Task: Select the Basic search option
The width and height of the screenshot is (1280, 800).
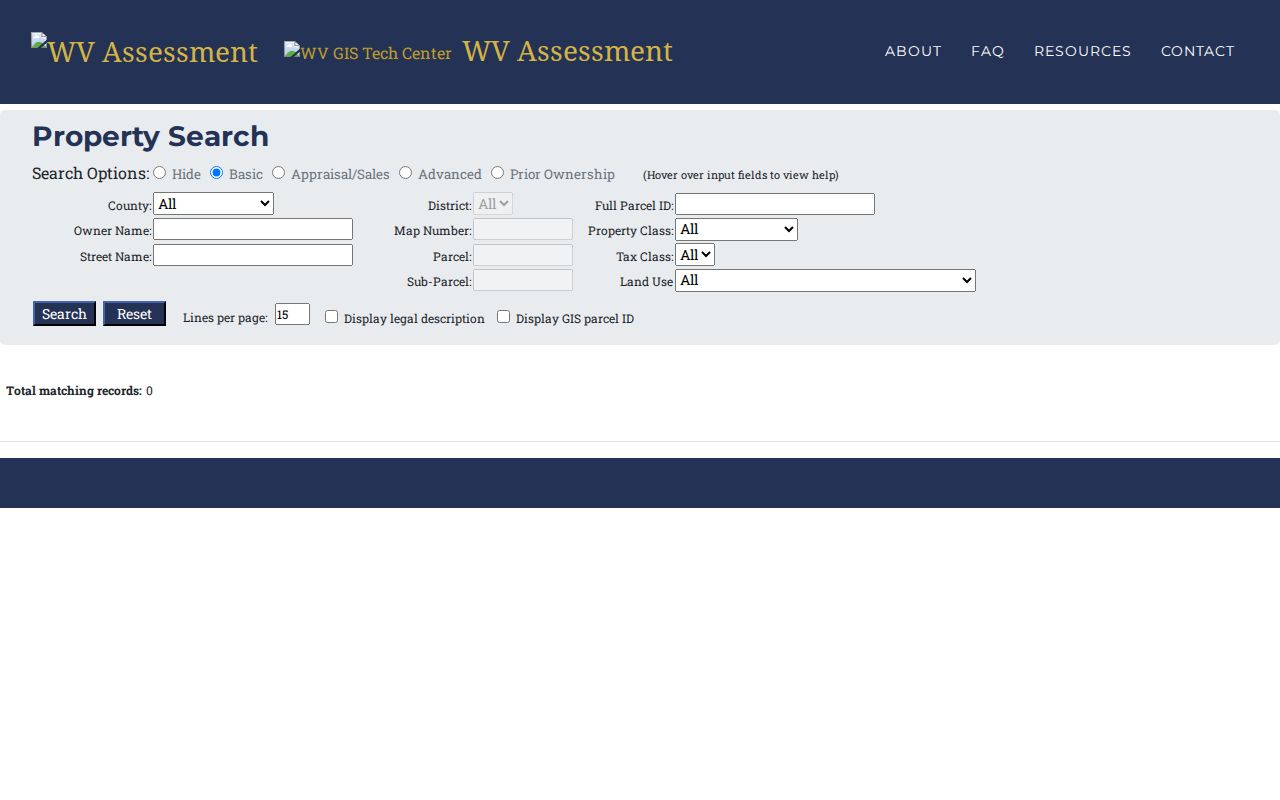Action: [216, 173]
